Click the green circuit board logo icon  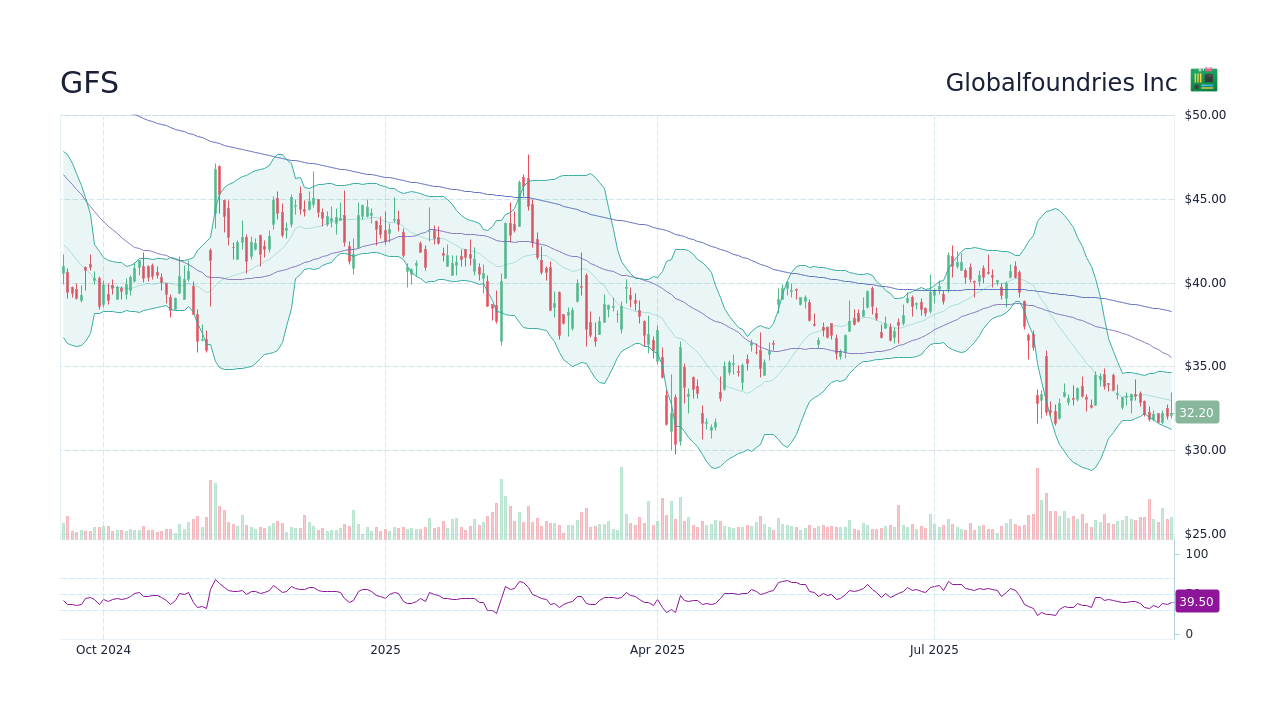coord(1202,80)
